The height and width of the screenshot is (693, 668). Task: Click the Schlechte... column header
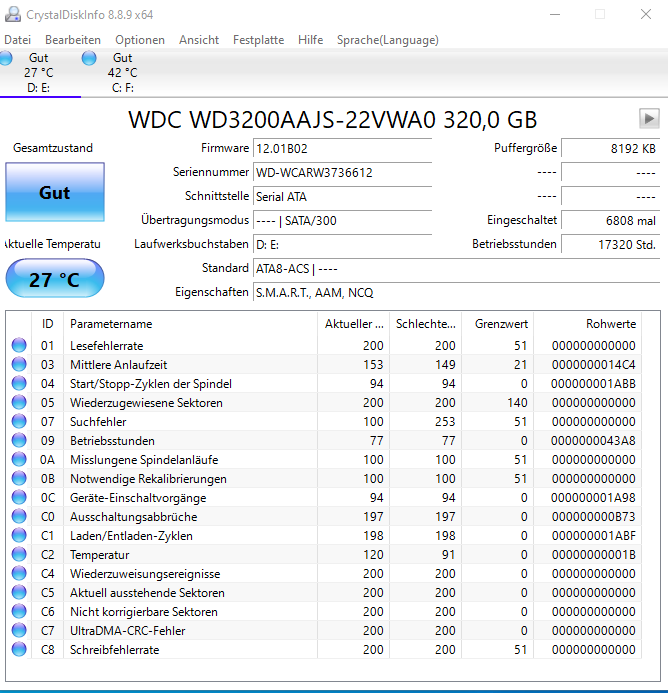pyautogui.click(x=425, y=324)
